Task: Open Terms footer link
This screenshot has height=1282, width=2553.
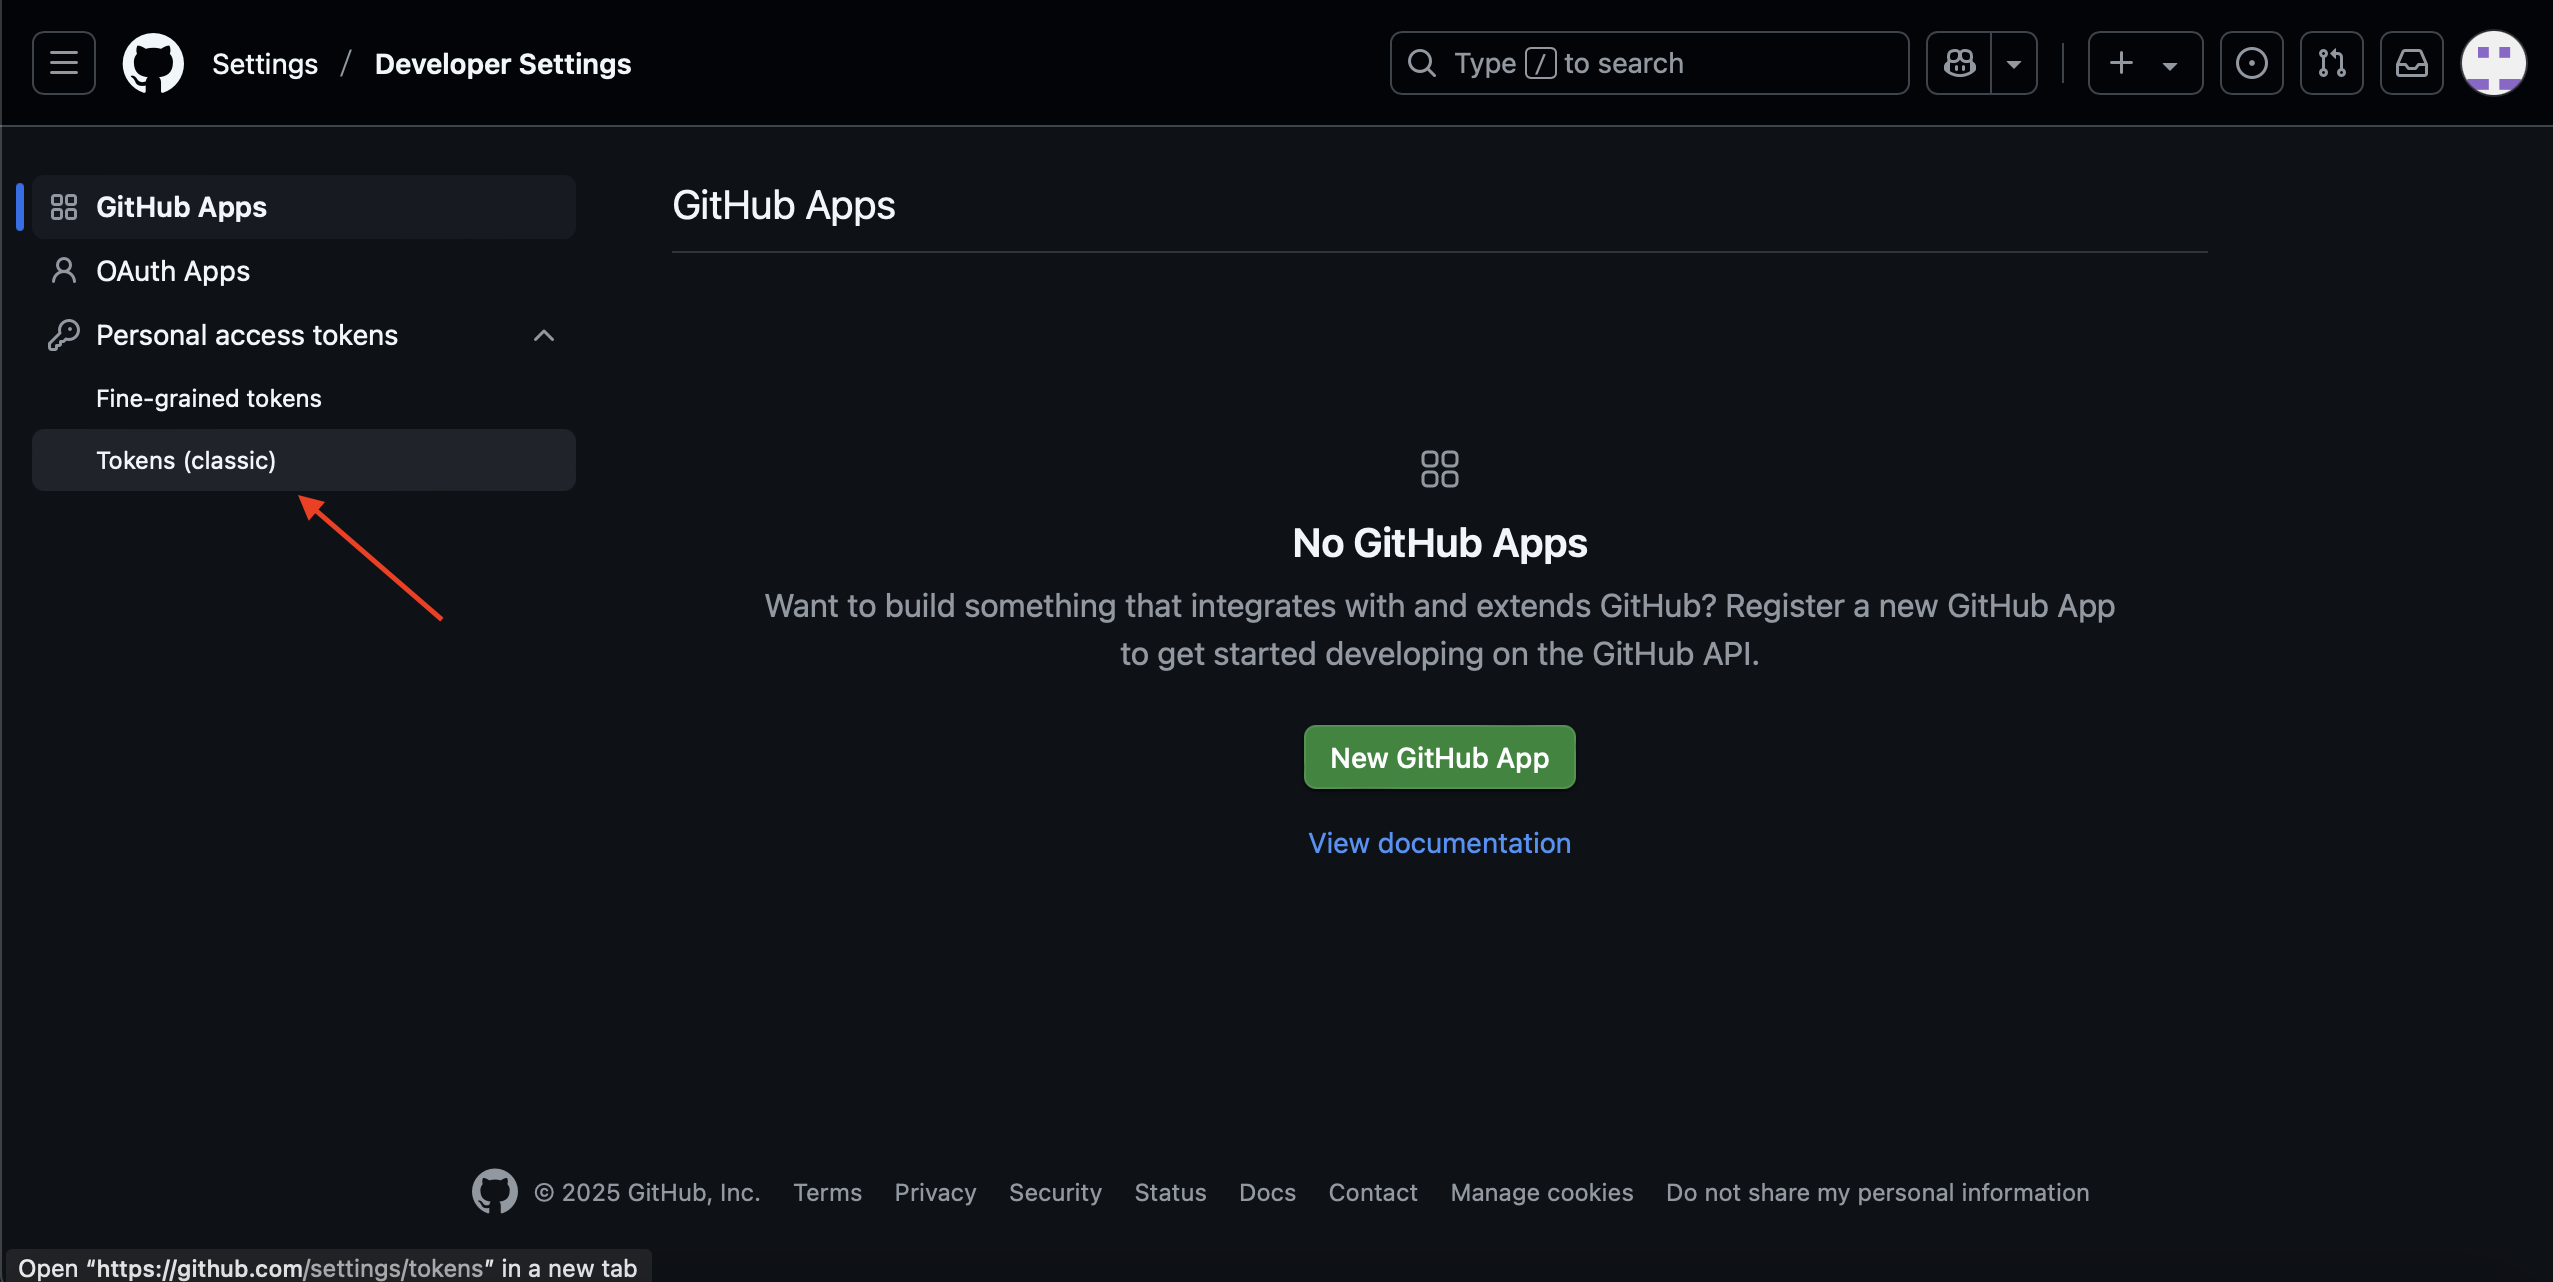Action: (x=827, y=1192)
